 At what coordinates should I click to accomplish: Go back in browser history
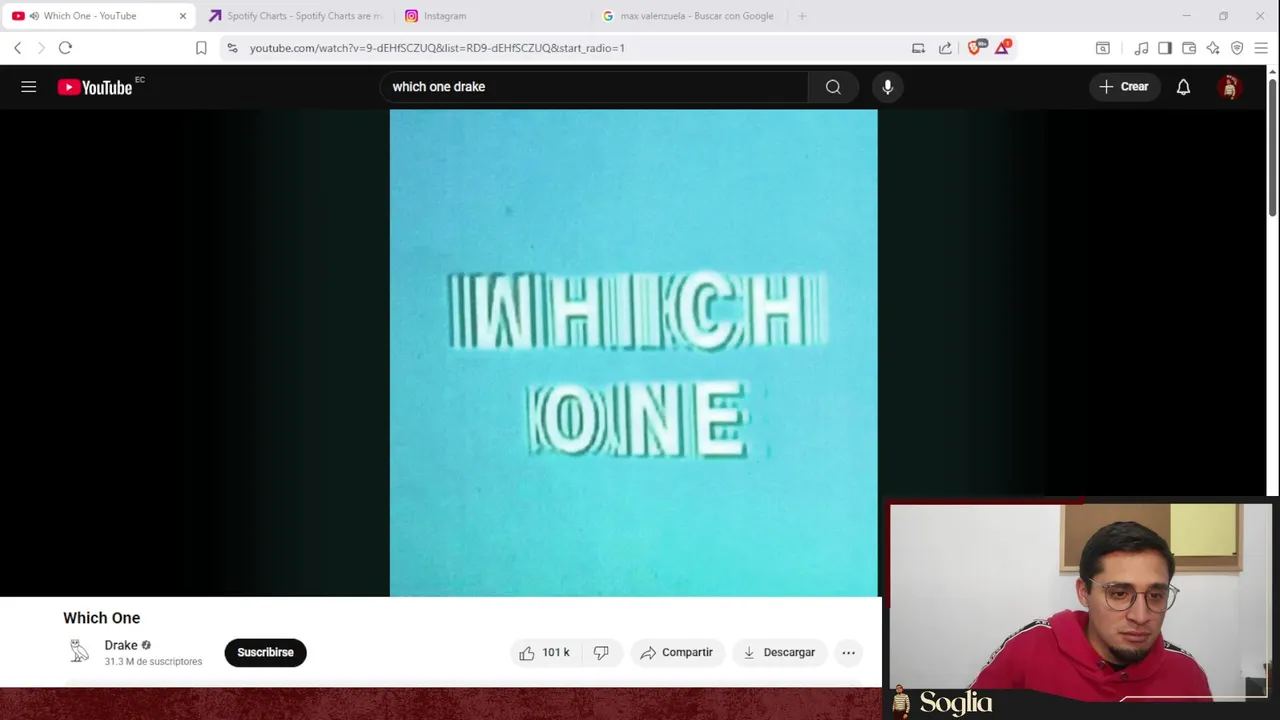pos(17,48)
